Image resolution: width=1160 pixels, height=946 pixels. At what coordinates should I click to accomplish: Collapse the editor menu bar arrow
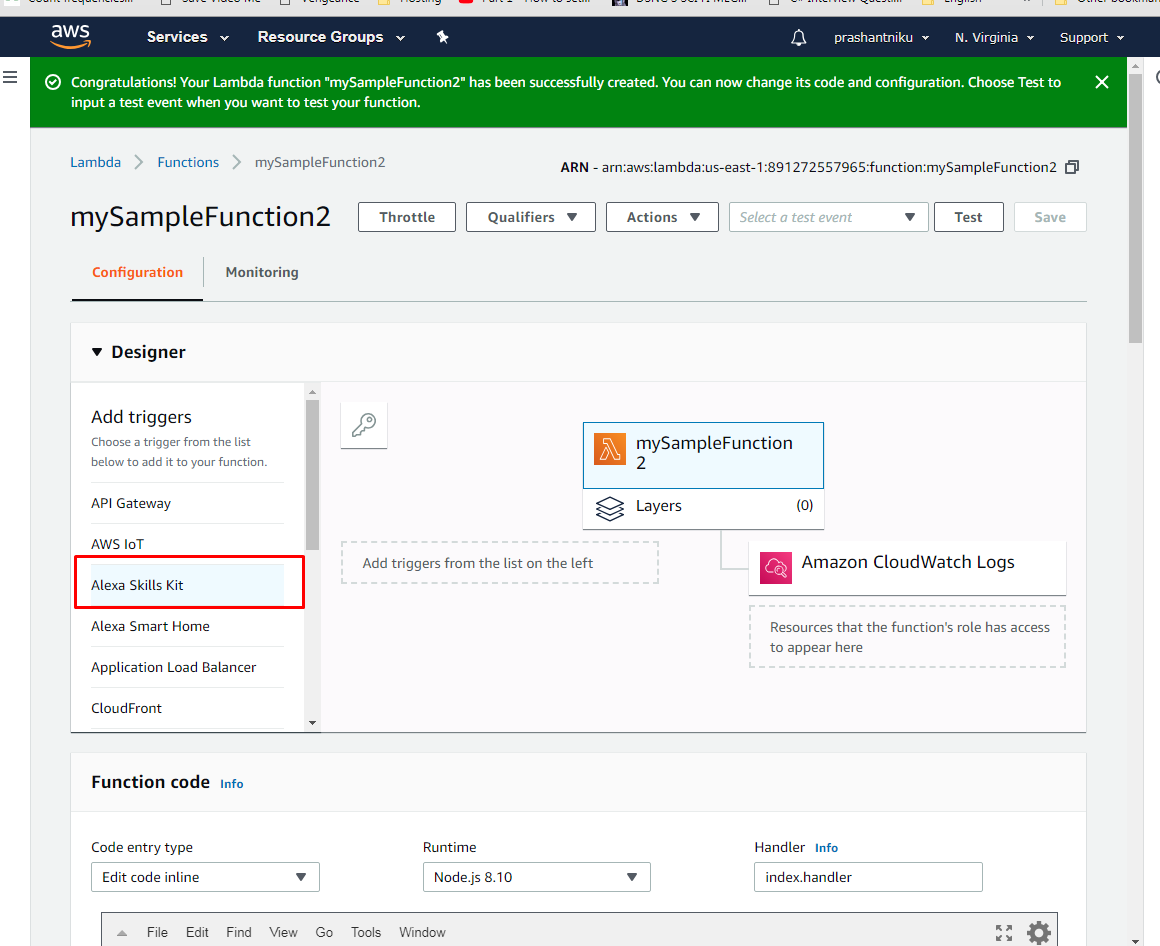(122, 933)
